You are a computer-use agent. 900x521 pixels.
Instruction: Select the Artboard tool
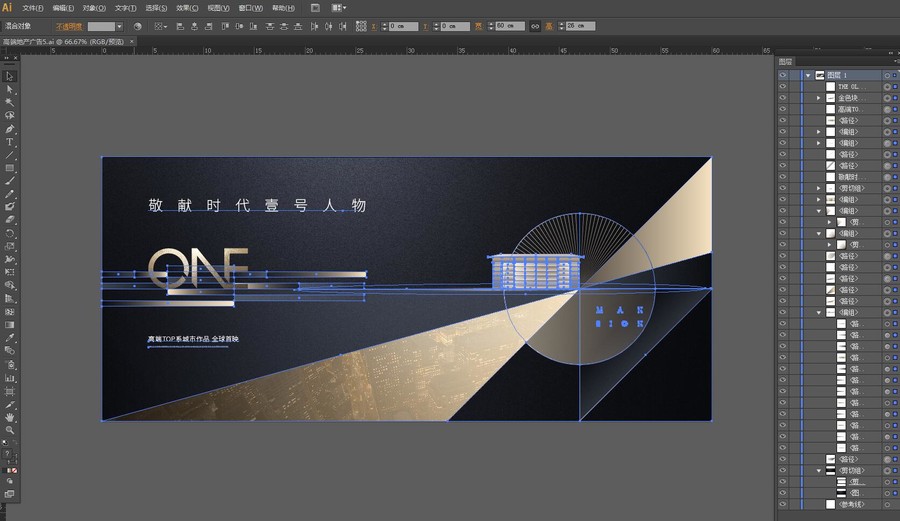tap(10, 391)
